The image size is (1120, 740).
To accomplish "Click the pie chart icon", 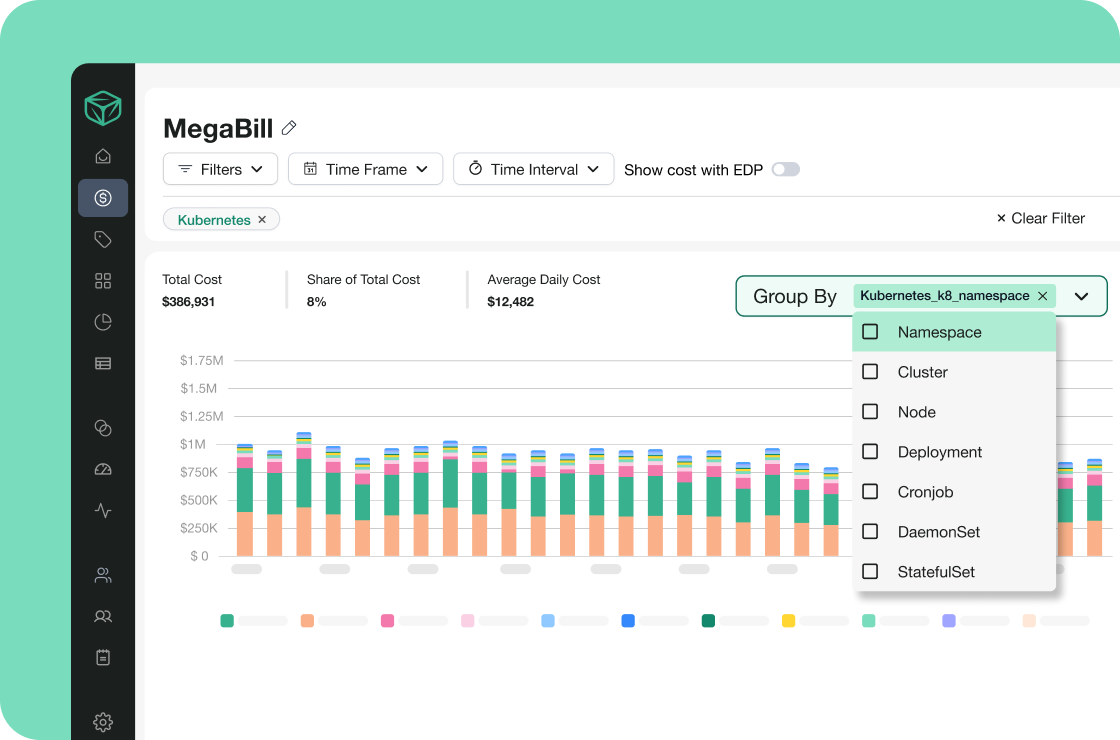I will click(103, 322).
